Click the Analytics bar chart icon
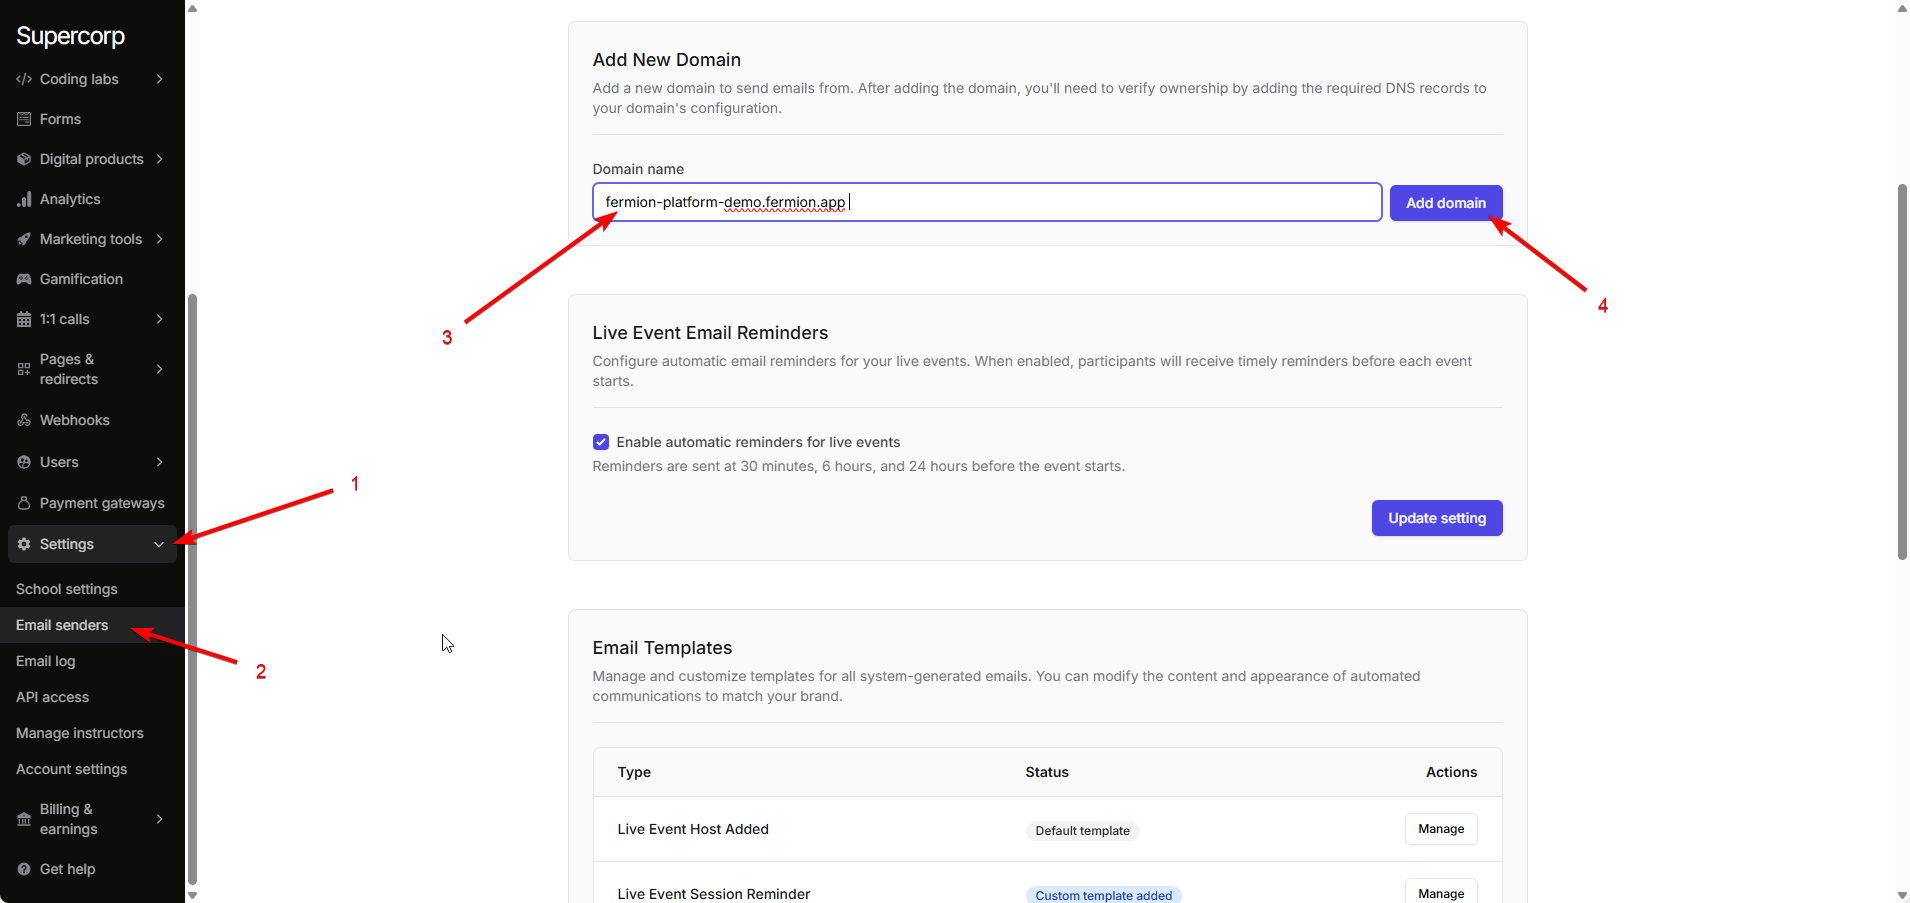This screenshot has width=1910, height=903. 24,199
